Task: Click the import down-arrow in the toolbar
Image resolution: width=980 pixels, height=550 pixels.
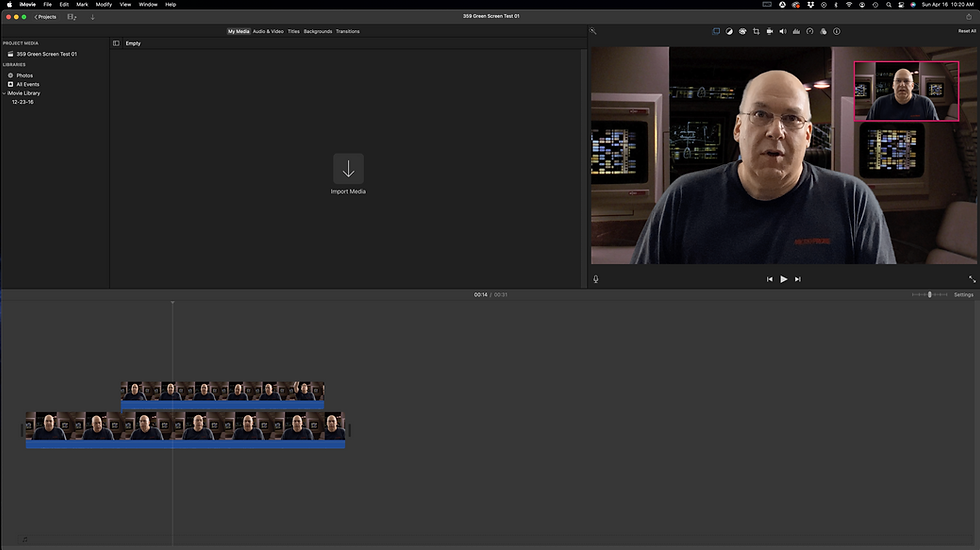Action: click(92, 17)
